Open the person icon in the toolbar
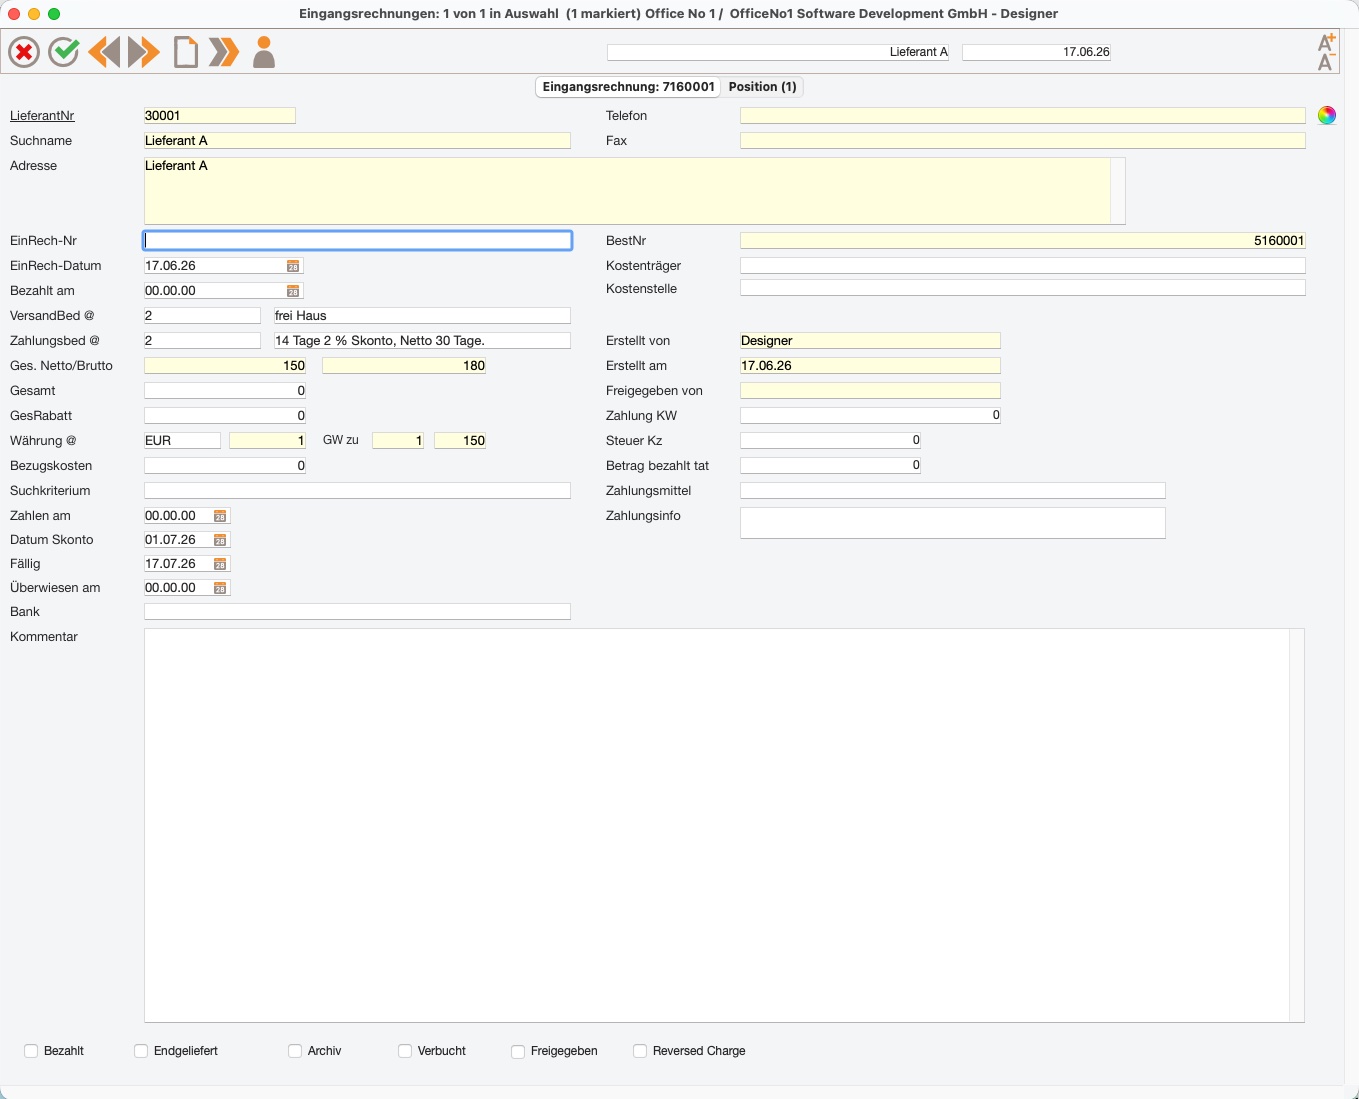This screenshot has height=1099, width=1359. [264, 52]
